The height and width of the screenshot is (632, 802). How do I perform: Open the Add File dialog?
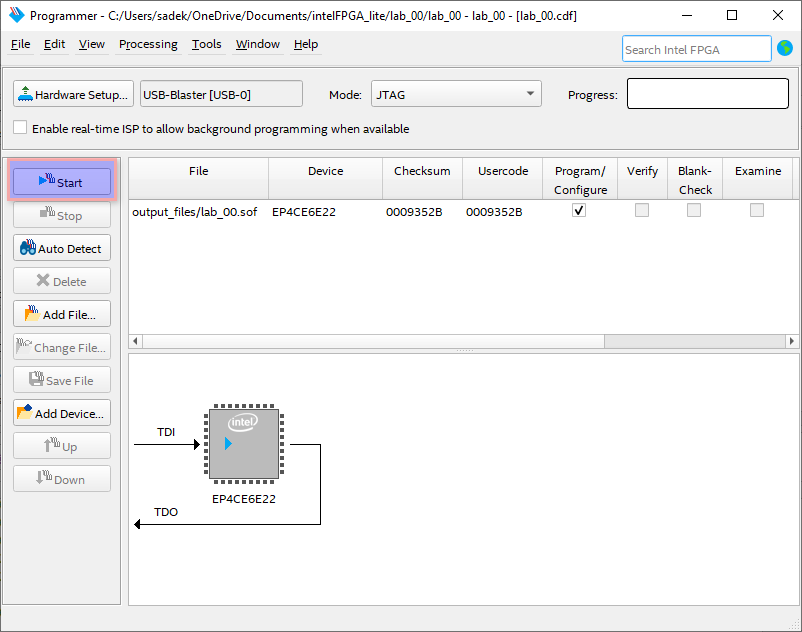point(62,315)
